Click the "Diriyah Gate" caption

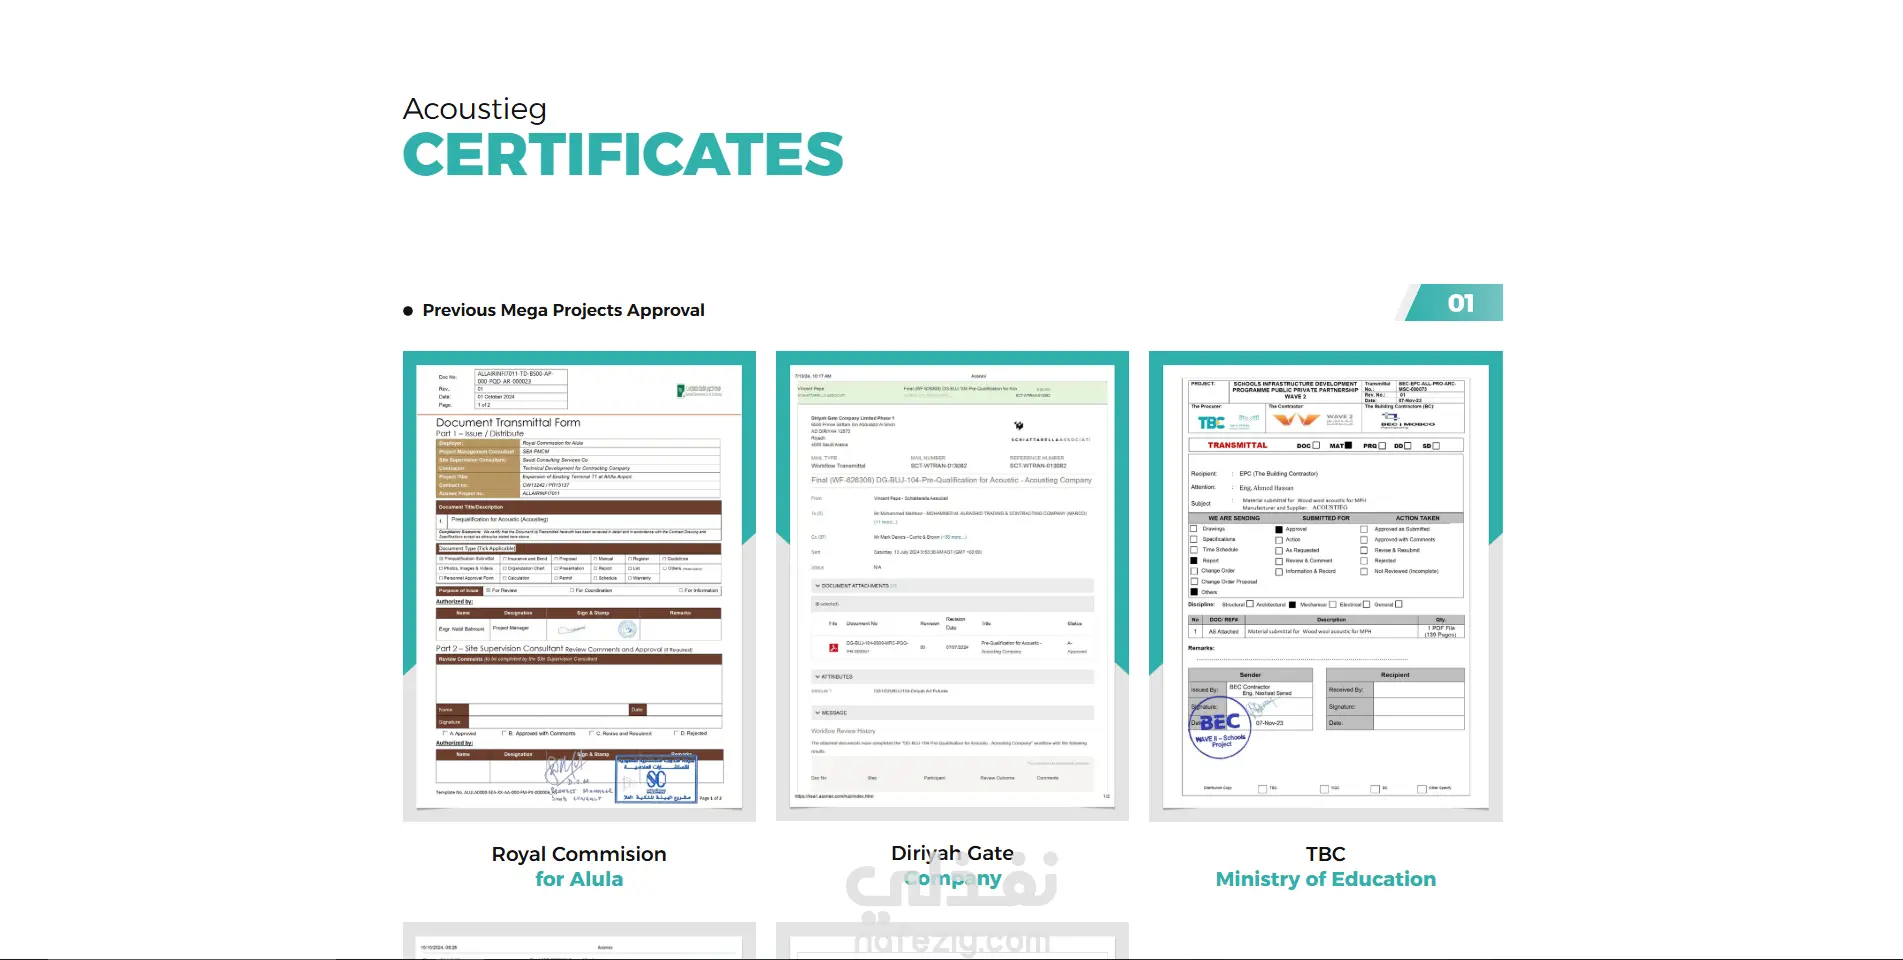pos(952,853)
